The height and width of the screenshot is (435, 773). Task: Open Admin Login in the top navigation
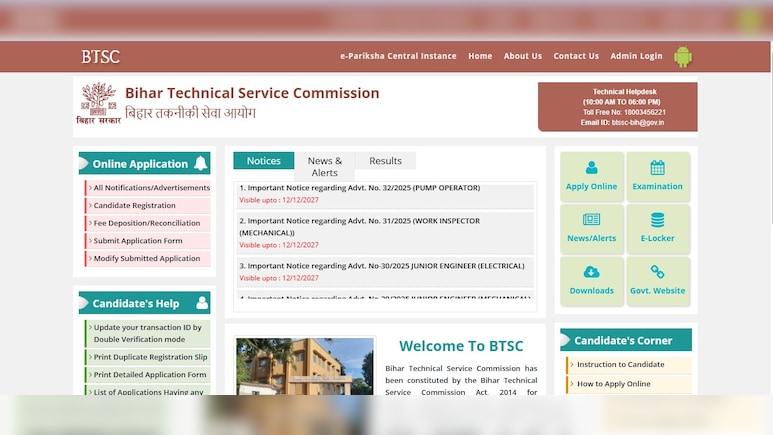(636, 56)
